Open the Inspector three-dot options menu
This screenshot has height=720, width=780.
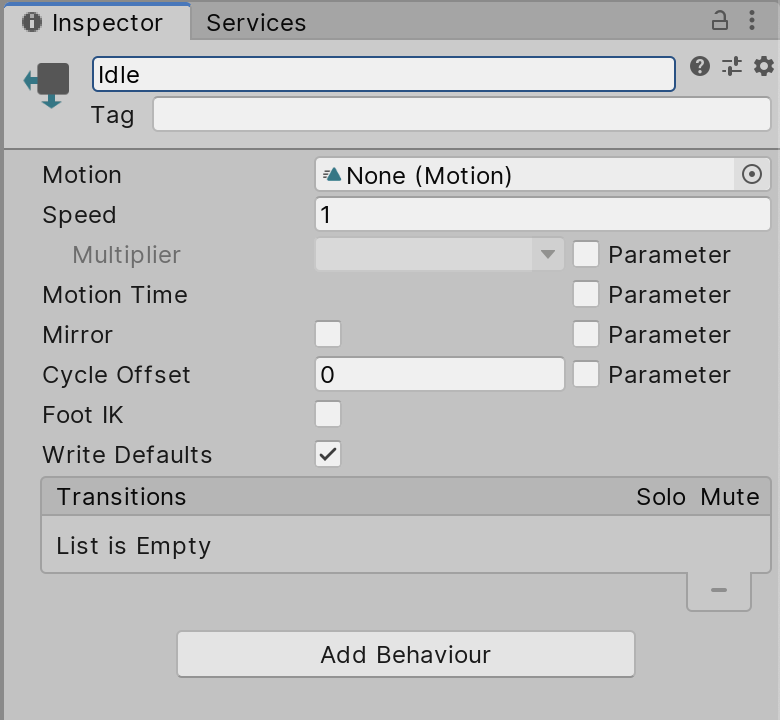click(x=752, y=20)
